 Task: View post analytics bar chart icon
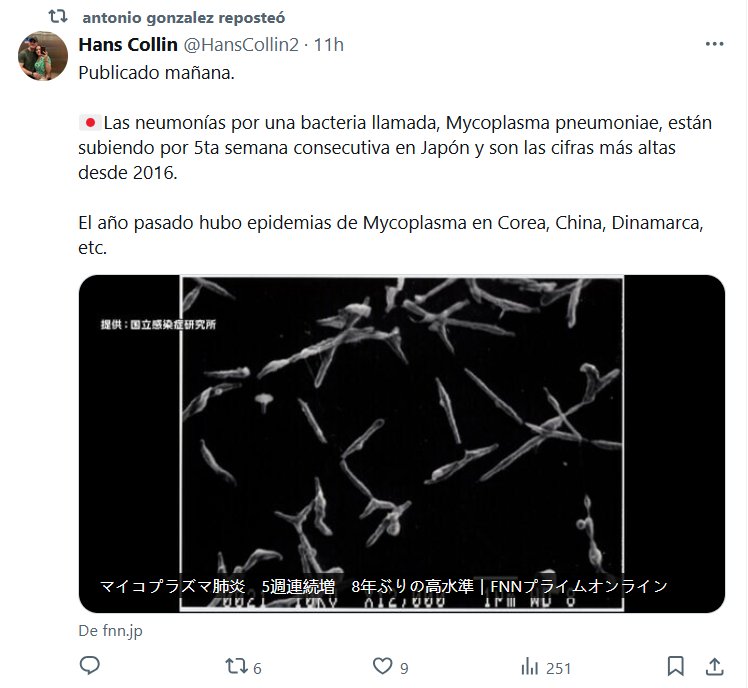tap(530, 666)
